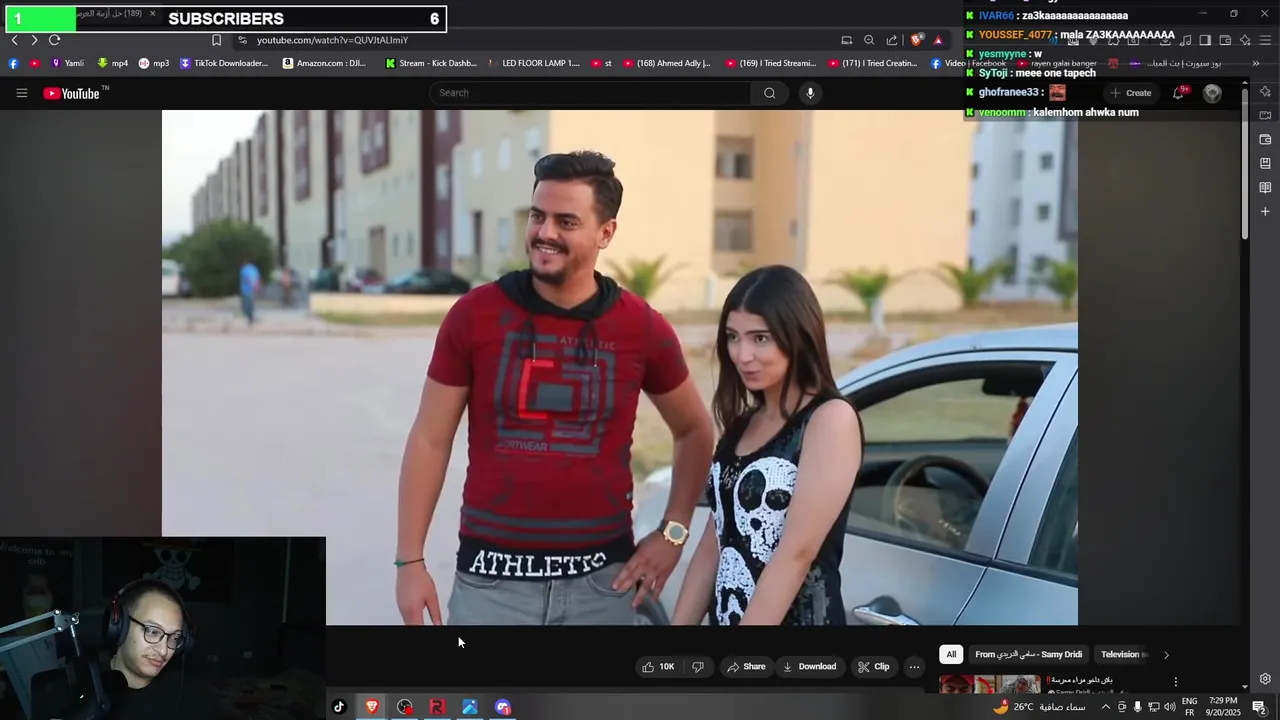Screen dimensions: 1280x720
Task: Dislike the video with thumbs down
Action: (x=698, y=667)
